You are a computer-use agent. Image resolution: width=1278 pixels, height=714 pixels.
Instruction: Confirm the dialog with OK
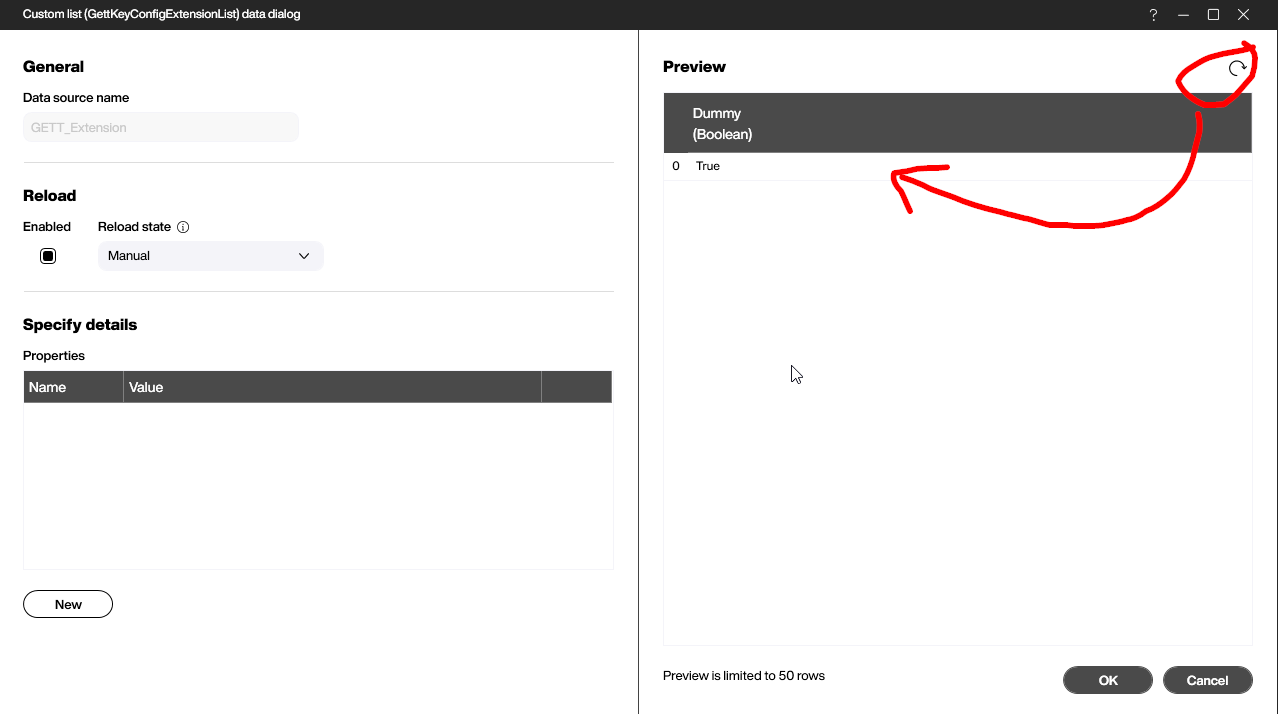1108,680
